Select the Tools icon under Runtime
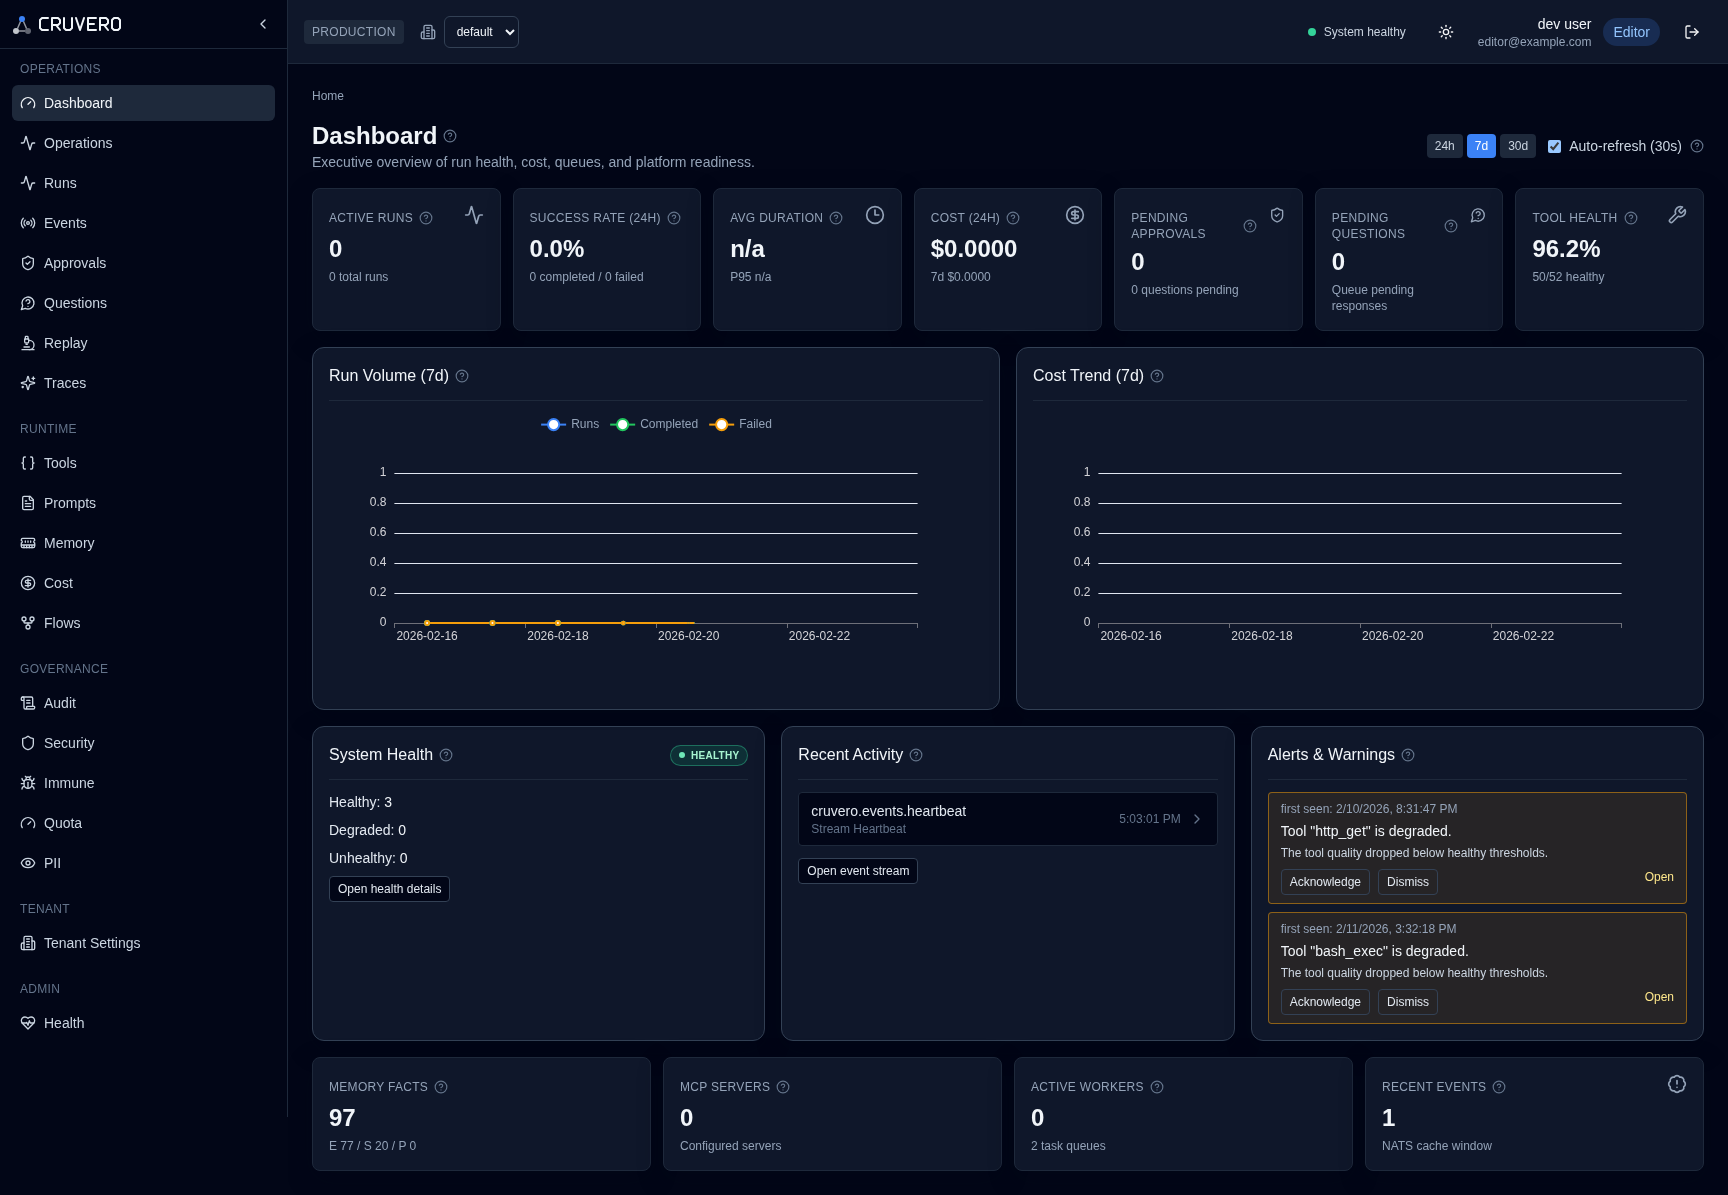 click(x=28, y=463)
